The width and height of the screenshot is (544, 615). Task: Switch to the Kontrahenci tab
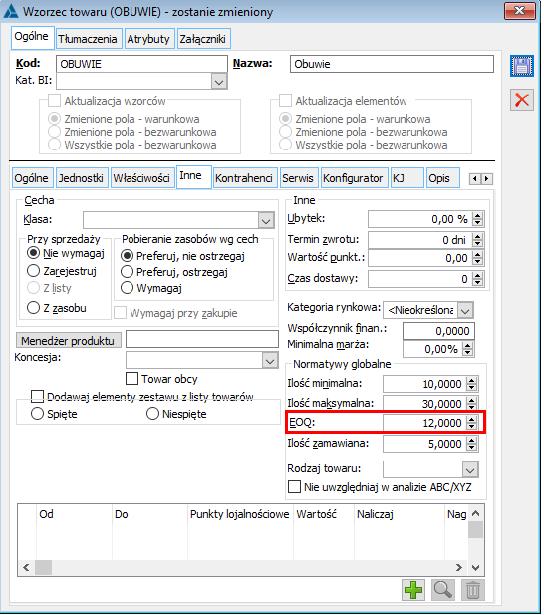[244, 178]
